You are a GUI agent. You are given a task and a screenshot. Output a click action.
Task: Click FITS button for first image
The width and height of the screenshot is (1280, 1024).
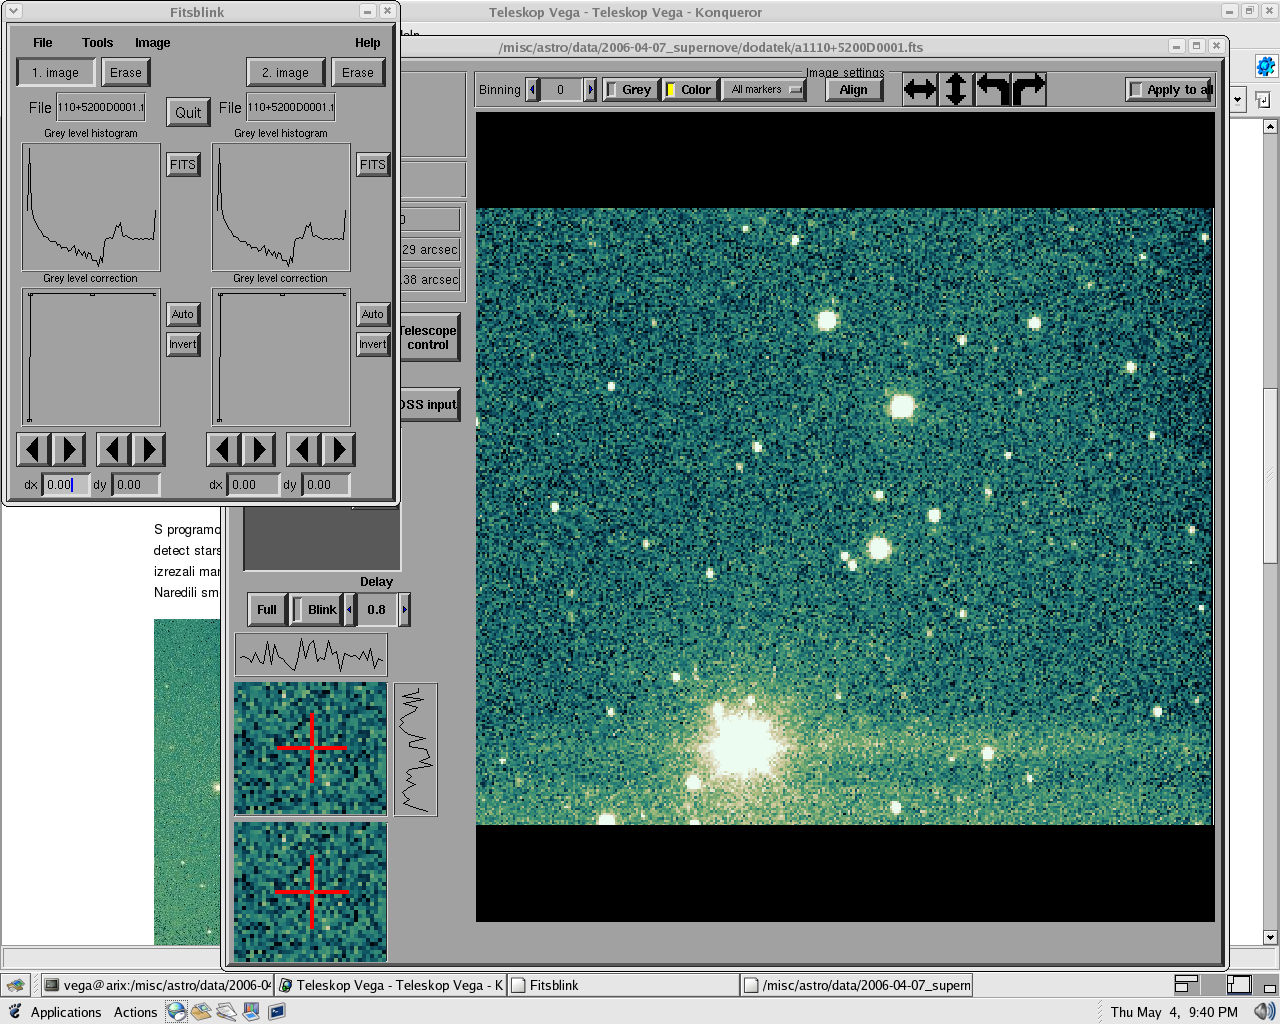coord(183,165)
